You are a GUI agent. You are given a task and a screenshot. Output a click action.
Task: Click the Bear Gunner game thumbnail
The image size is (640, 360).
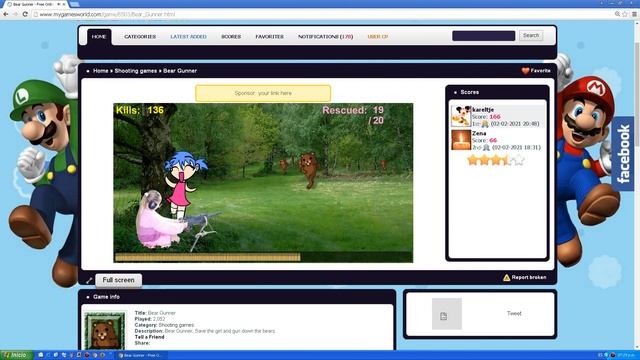point(104,331)
